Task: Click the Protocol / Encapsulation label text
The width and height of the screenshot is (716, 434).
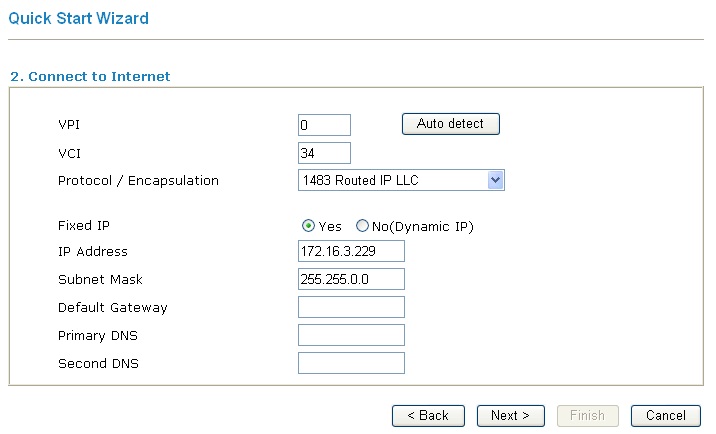Action: point(138,181)
